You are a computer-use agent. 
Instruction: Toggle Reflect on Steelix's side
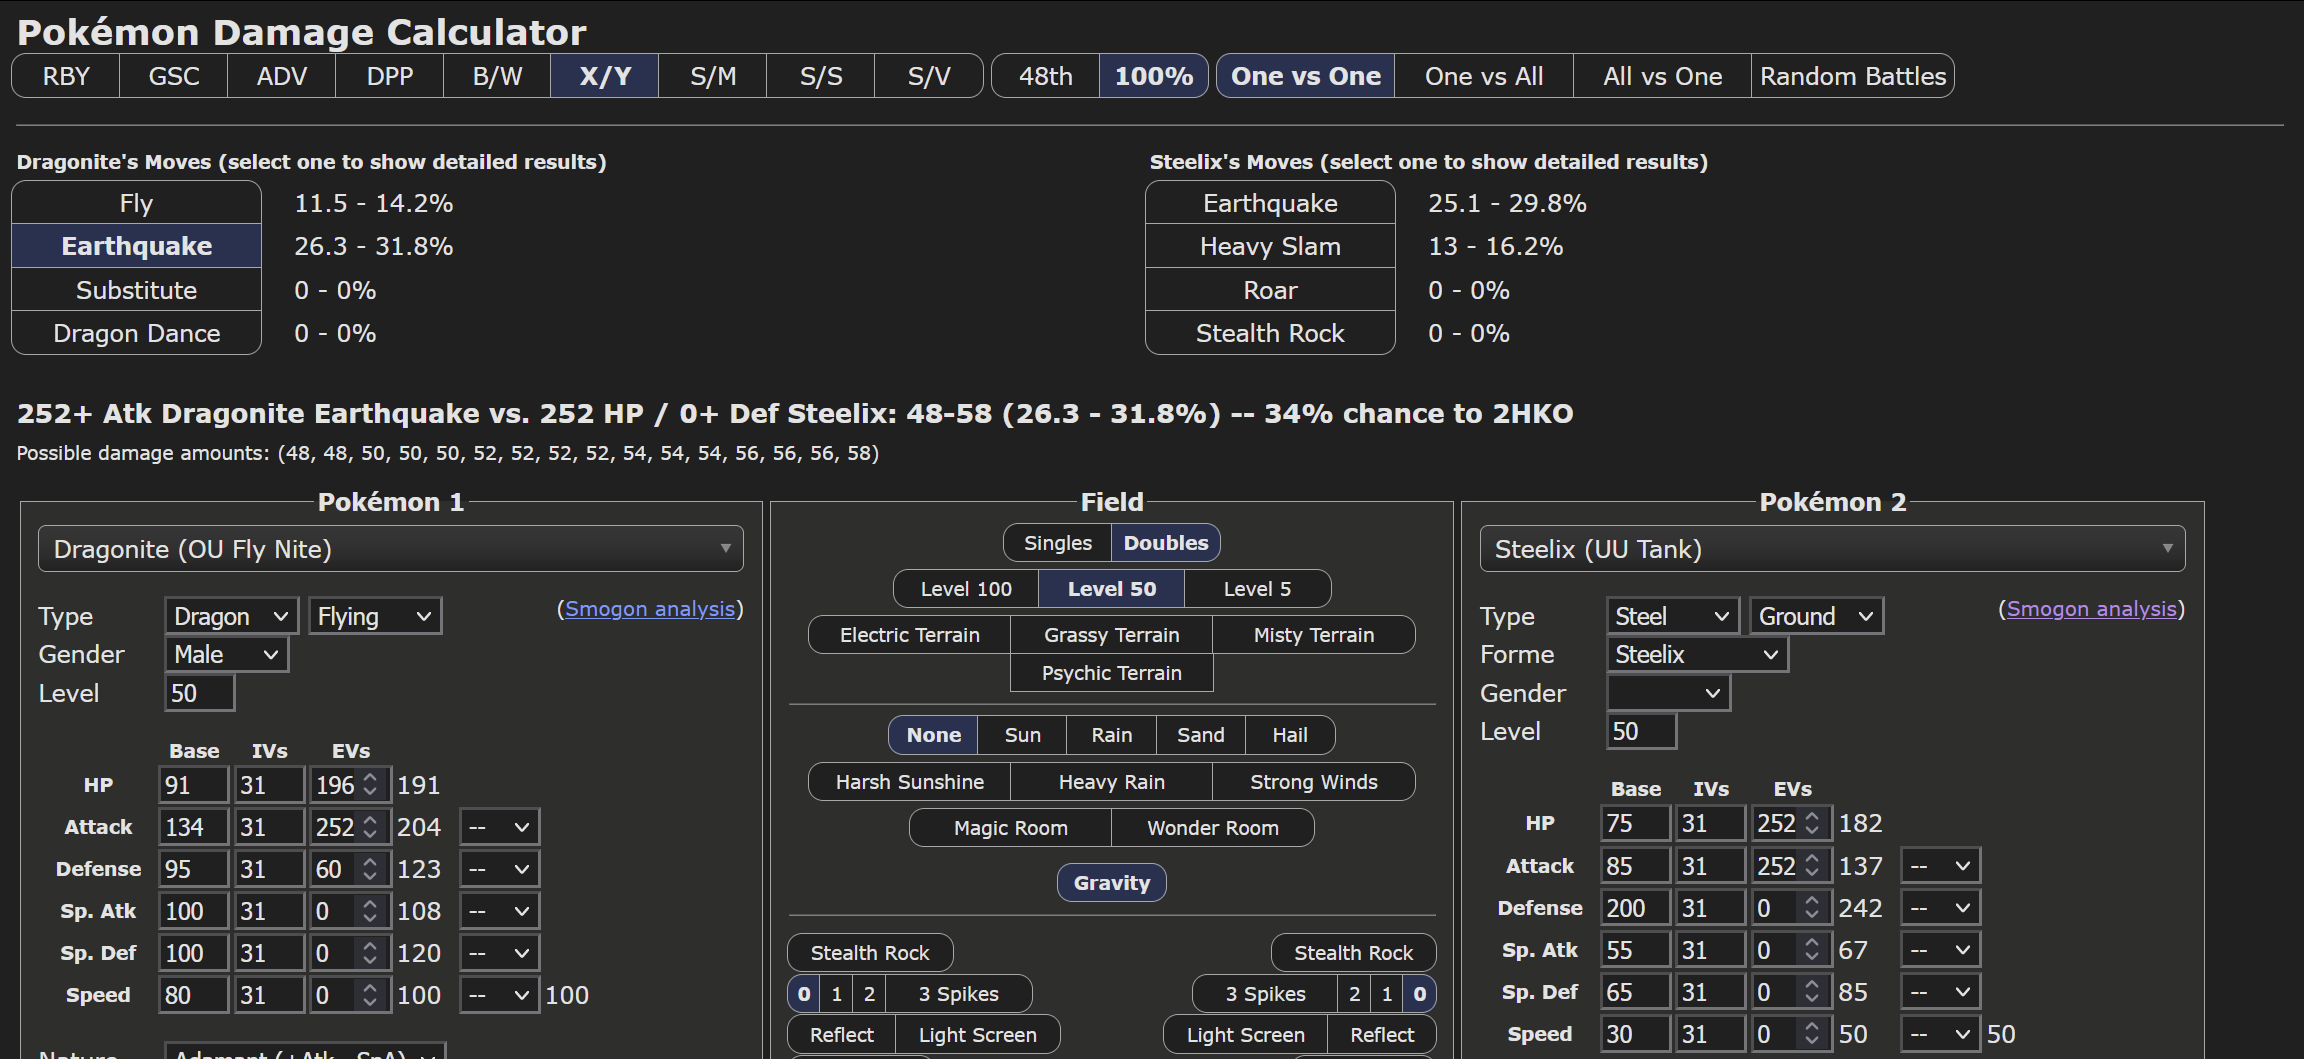(x=1381, y=1035)
